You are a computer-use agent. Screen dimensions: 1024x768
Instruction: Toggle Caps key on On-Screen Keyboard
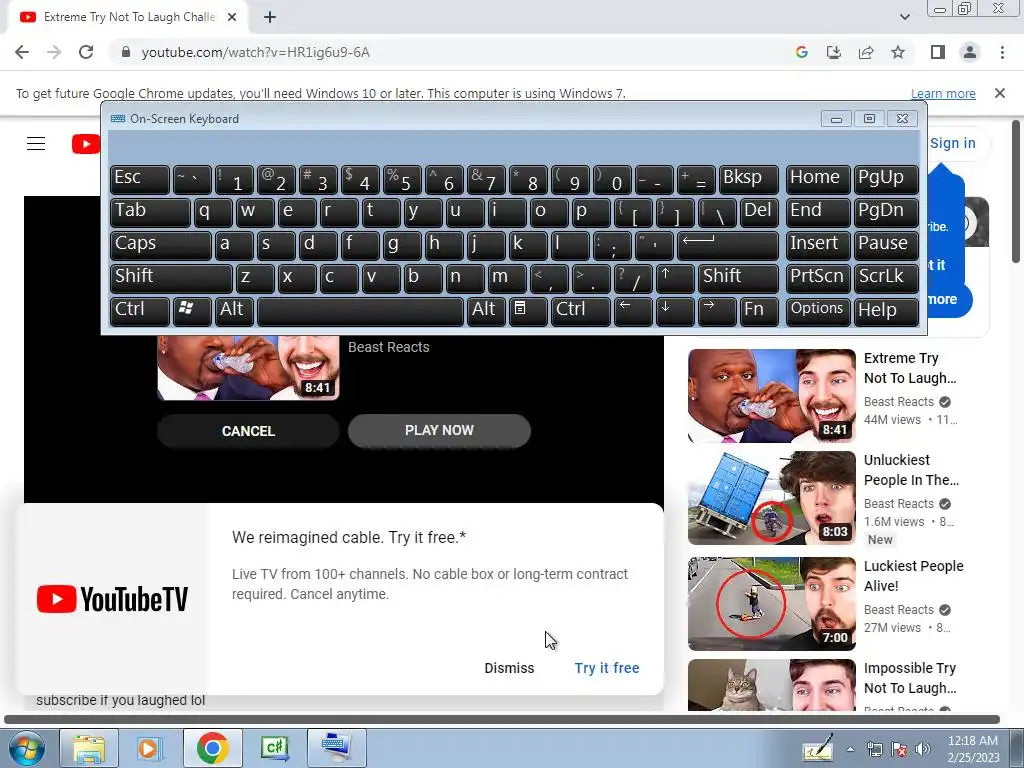[161, 245]
